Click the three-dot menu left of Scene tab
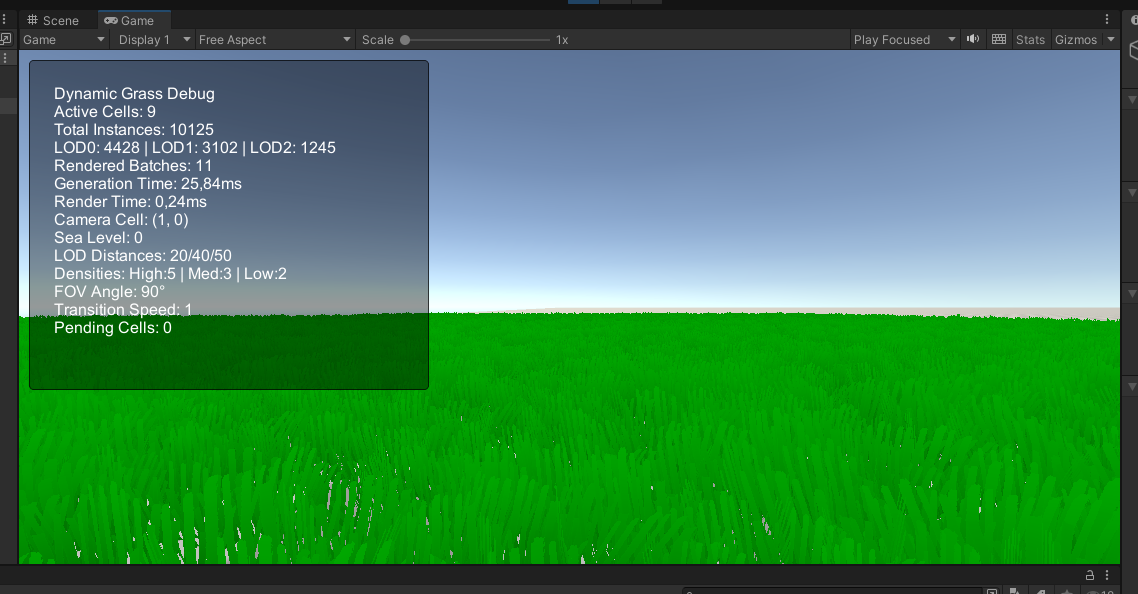 click(x=4, y=20)
